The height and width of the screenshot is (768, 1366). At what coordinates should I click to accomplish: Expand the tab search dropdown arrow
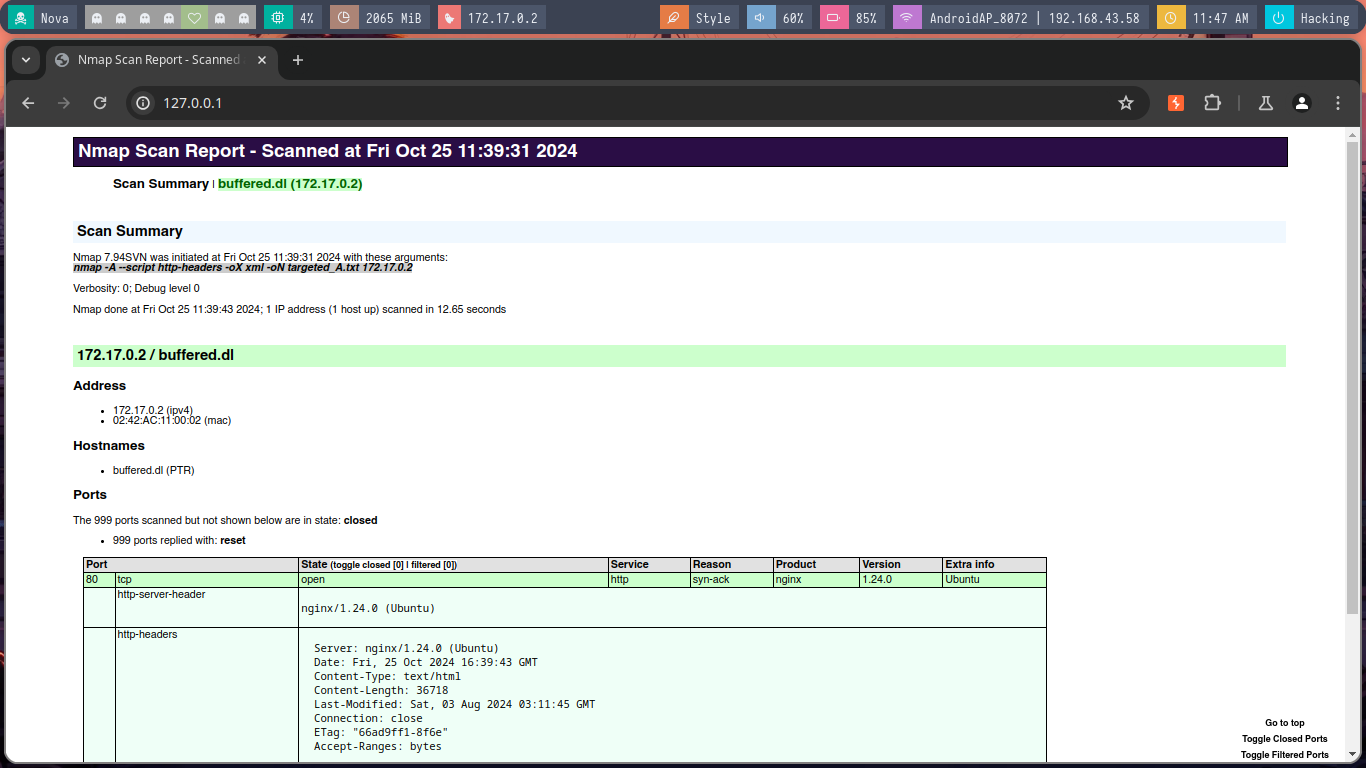(26, 60)
